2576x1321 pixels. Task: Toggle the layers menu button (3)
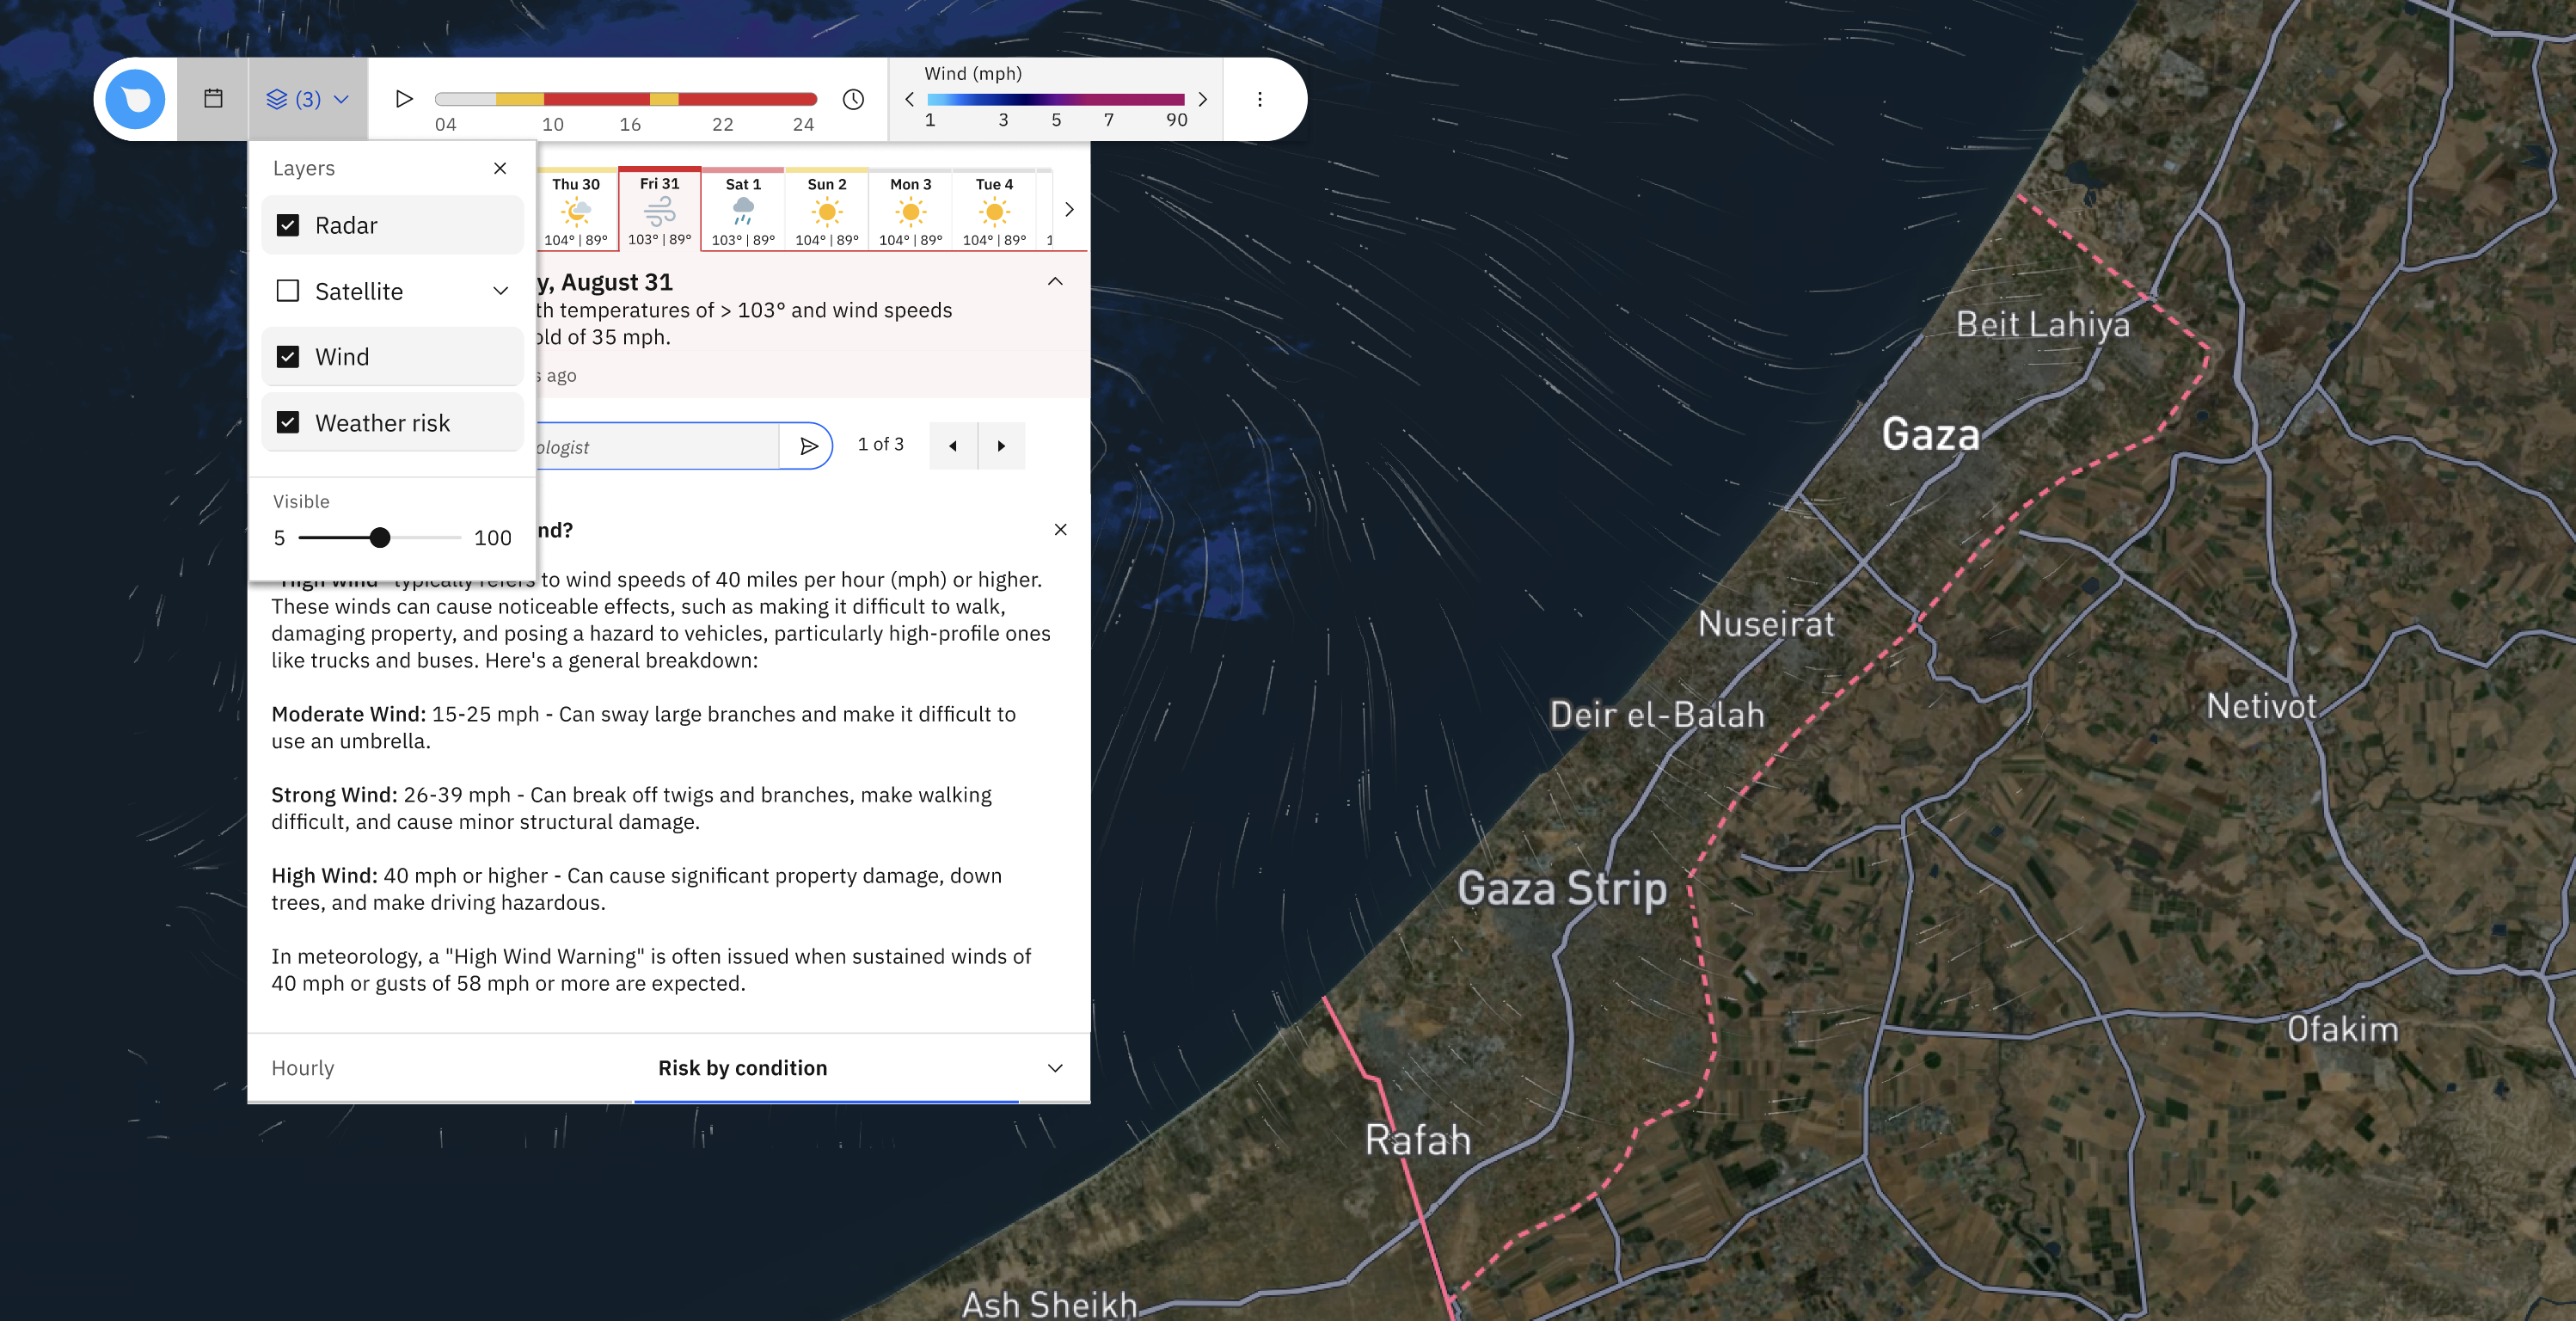point(308,99)
